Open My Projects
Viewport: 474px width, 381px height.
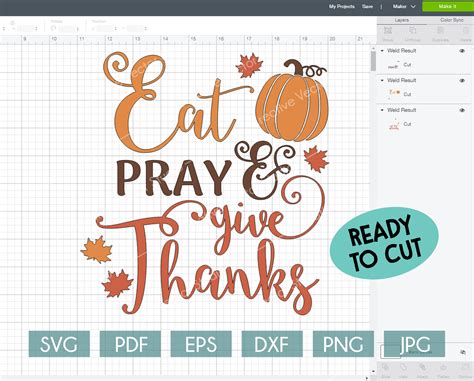(342, 6)
